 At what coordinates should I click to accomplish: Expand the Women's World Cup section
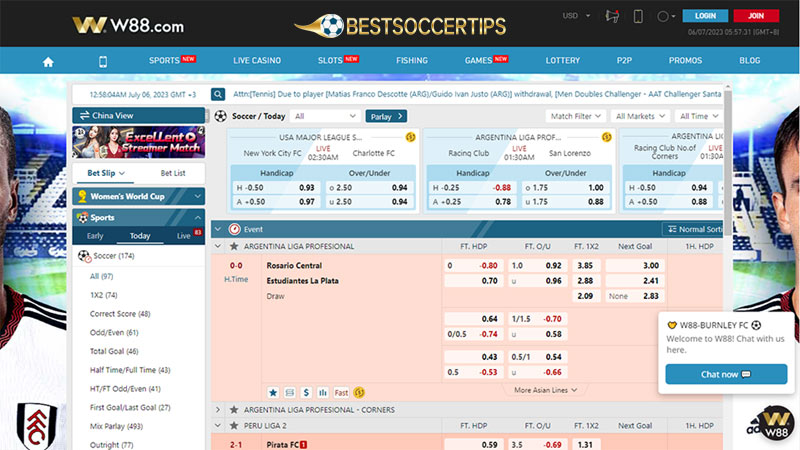(197, 196)
